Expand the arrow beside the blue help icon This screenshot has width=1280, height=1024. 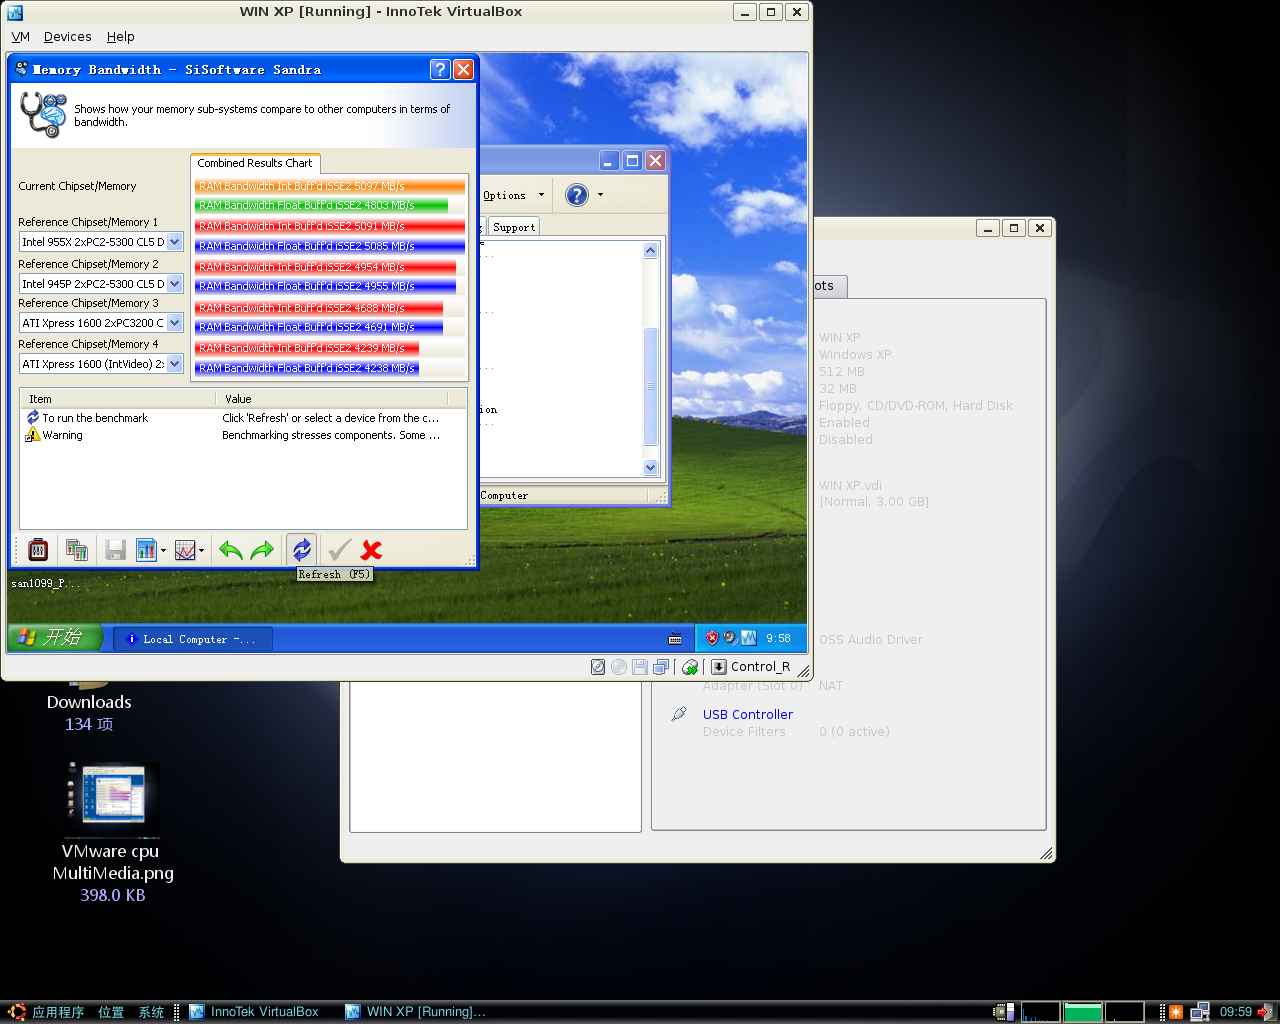coord(600,195)
